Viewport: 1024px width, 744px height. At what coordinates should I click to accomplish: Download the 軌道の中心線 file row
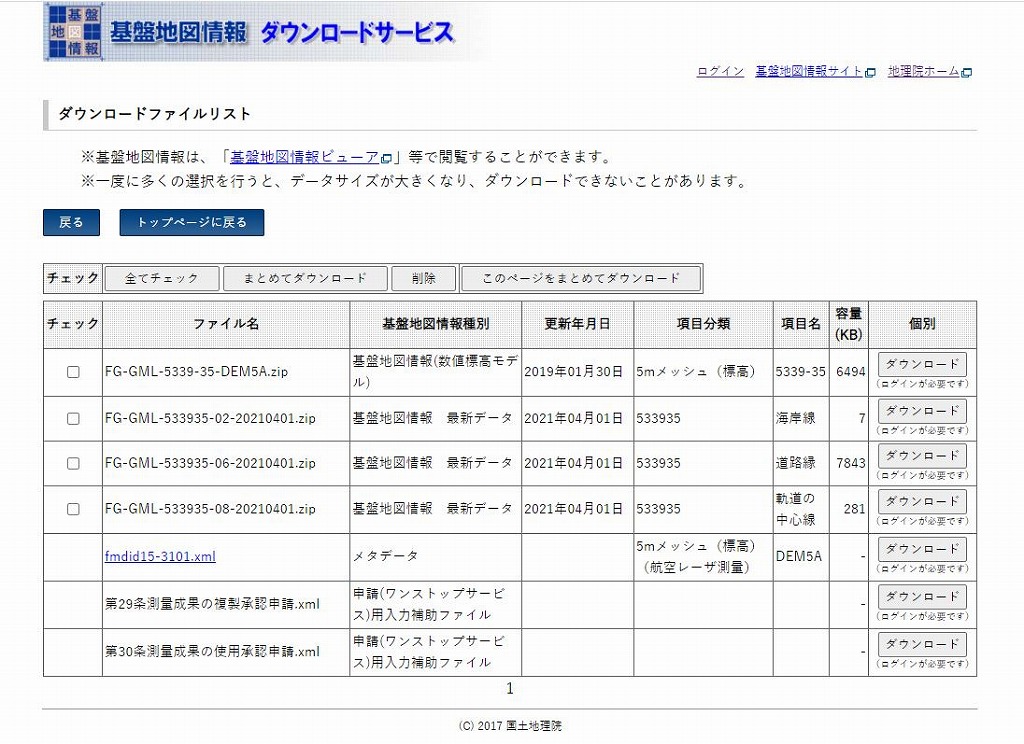coord(922,502)
